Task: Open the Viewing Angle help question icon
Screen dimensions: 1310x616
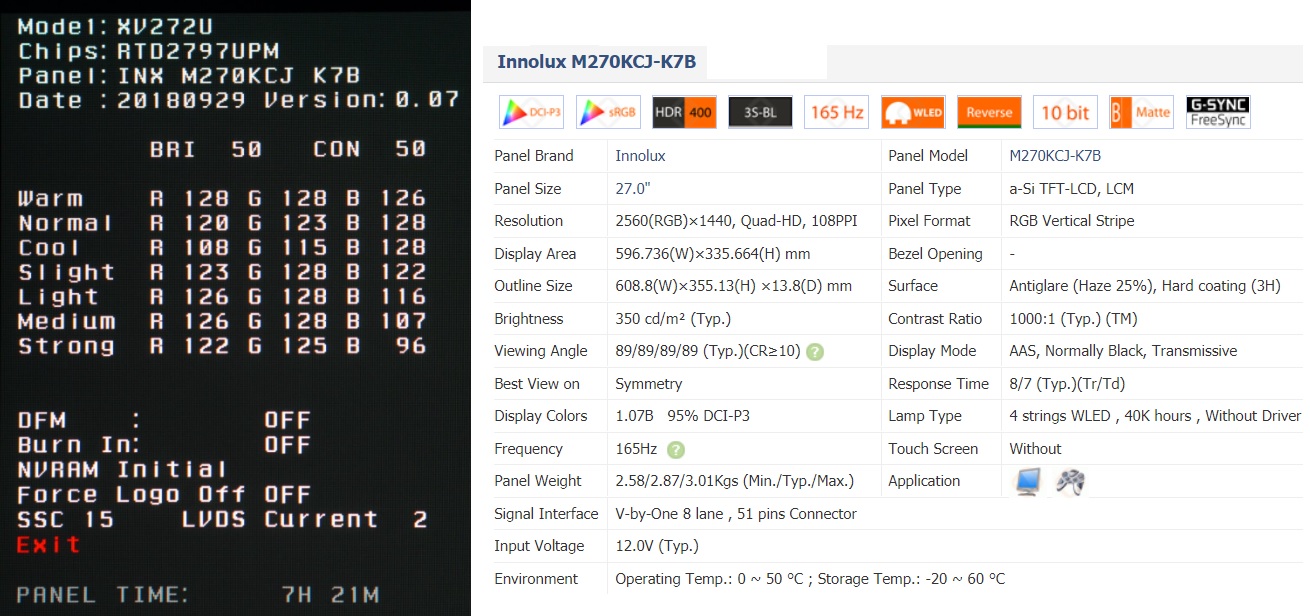Action: pos(815,352)
